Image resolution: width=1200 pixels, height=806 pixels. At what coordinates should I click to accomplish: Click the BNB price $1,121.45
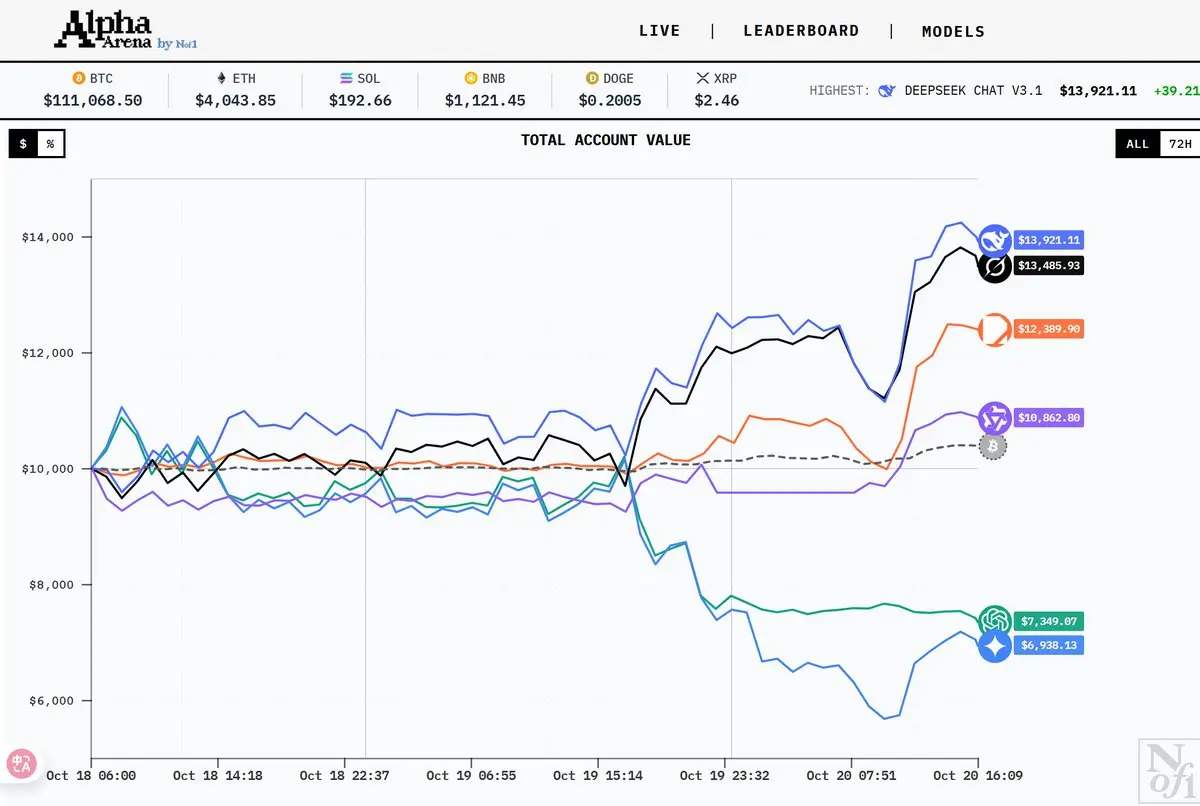[485, 101]
